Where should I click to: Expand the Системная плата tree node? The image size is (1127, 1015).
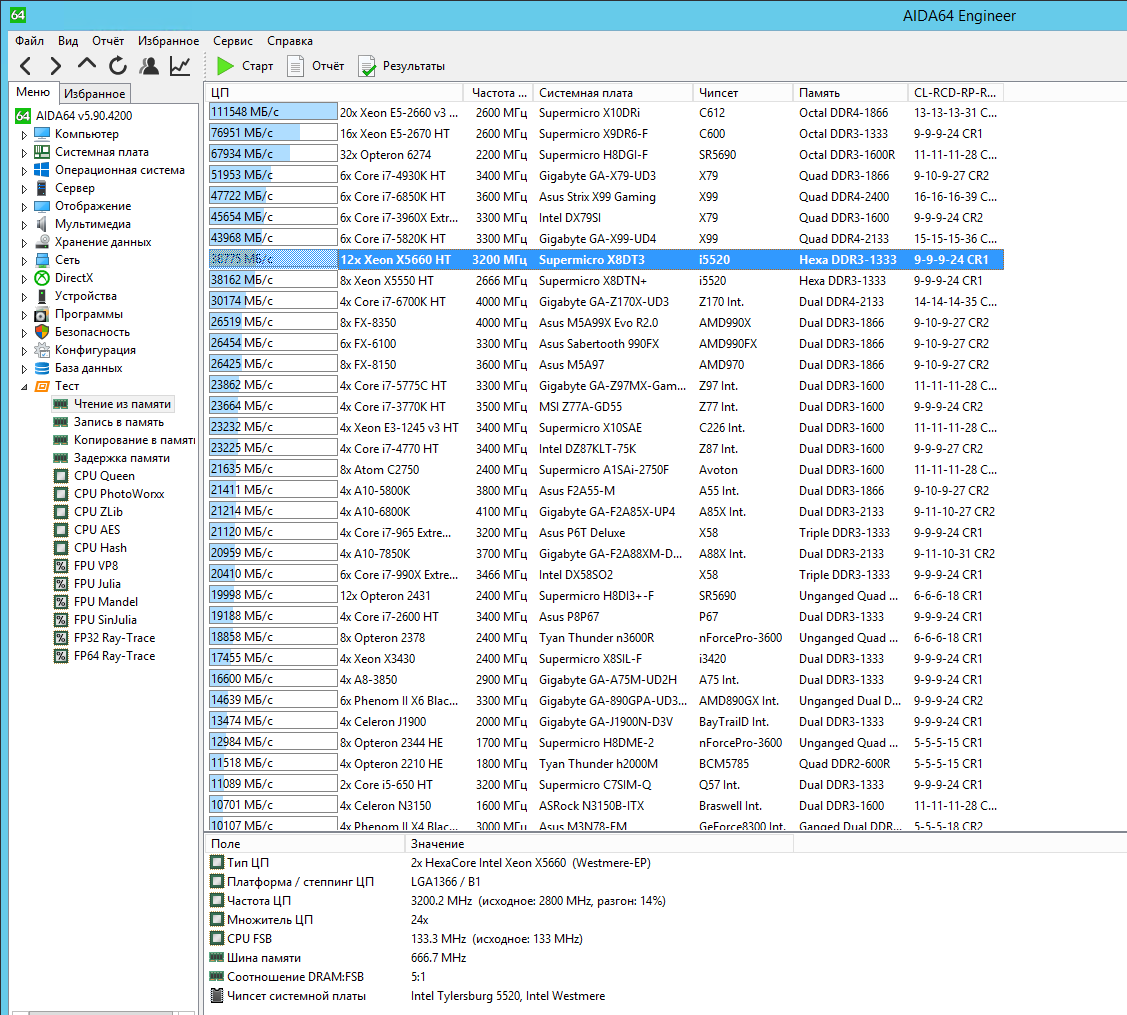[x=24, y=152]
